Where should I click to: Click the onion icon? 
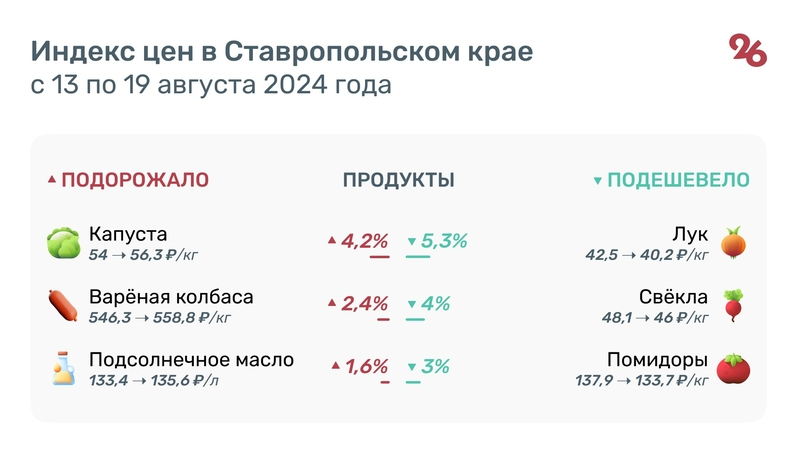(734, 243)
